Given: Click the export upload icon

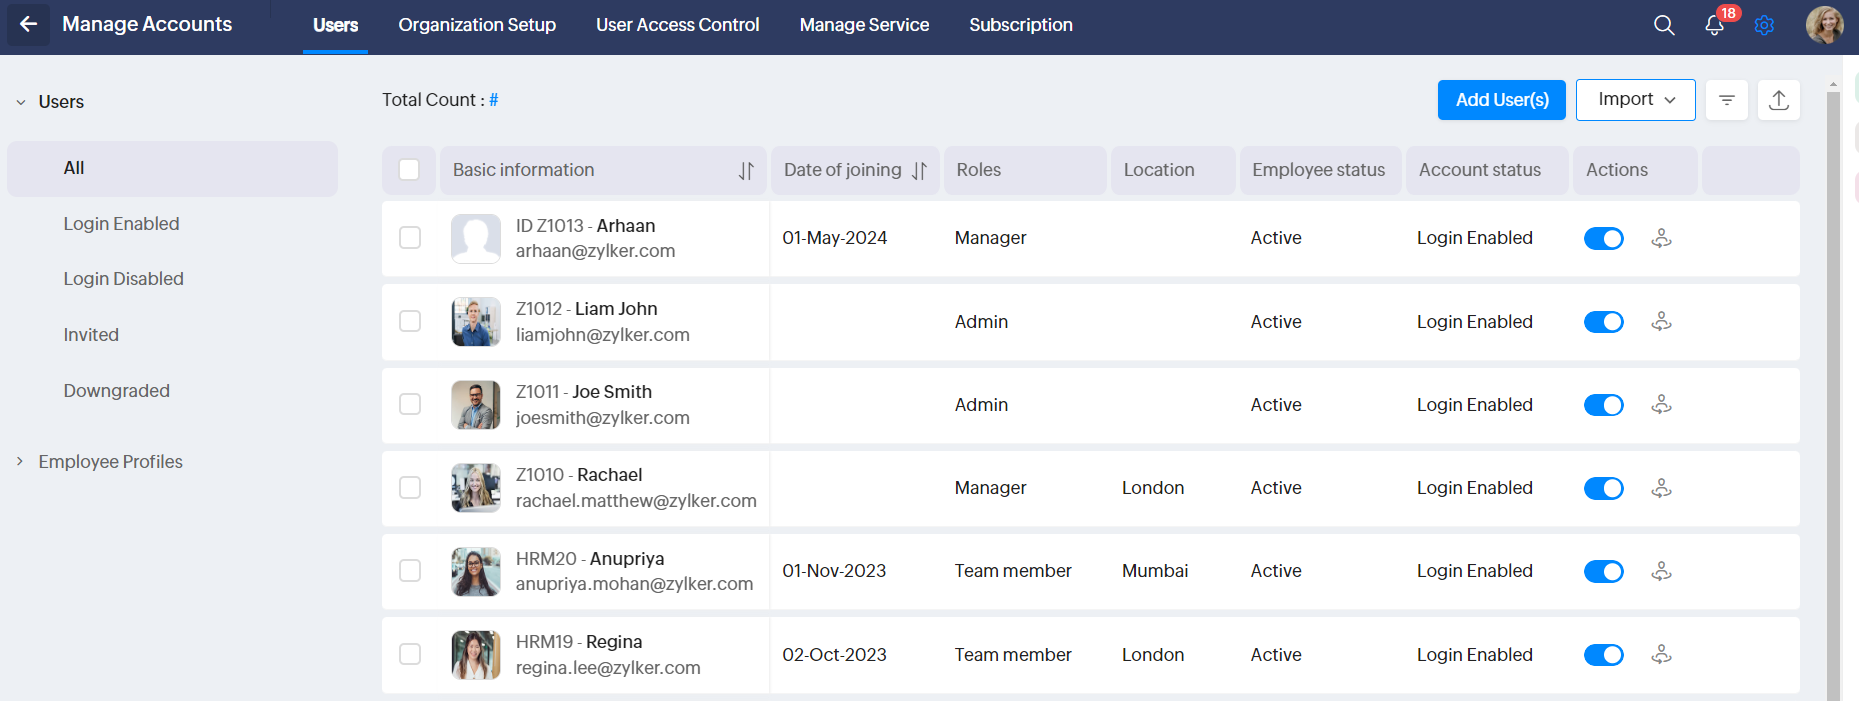Looking at the screenshot, I should pos(1778,100).
